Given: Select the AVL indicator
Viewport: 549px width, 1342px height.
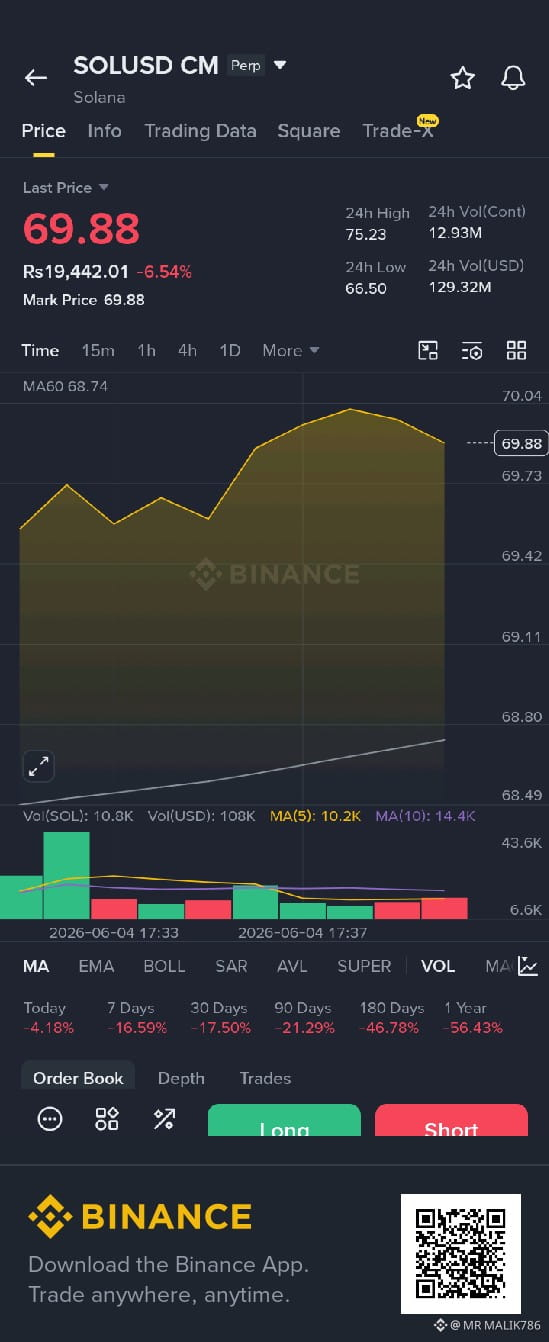Looking at the screenshot, I should (x=292, y=966).
